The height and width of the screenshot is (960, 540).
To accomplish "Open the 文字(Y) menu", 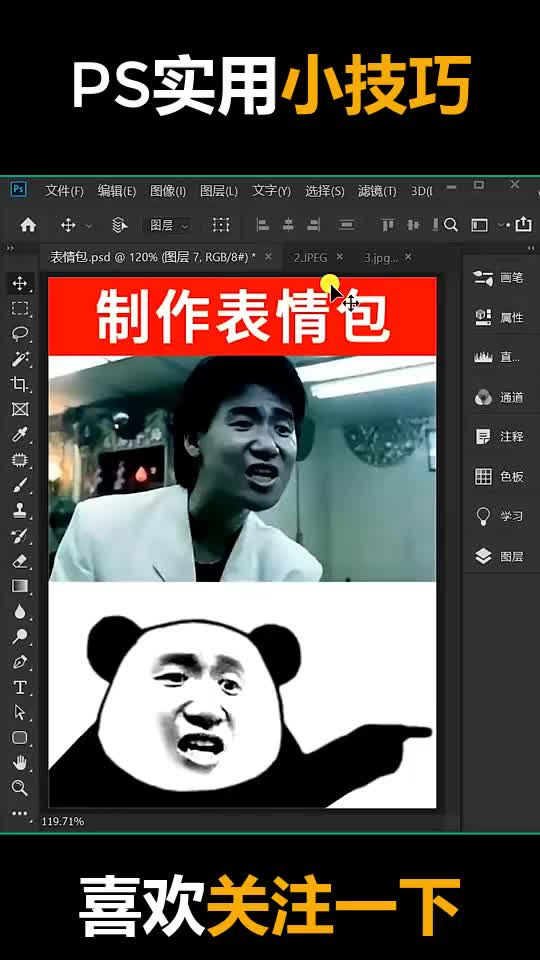I will pyautogui.click(x=271, y=191).
